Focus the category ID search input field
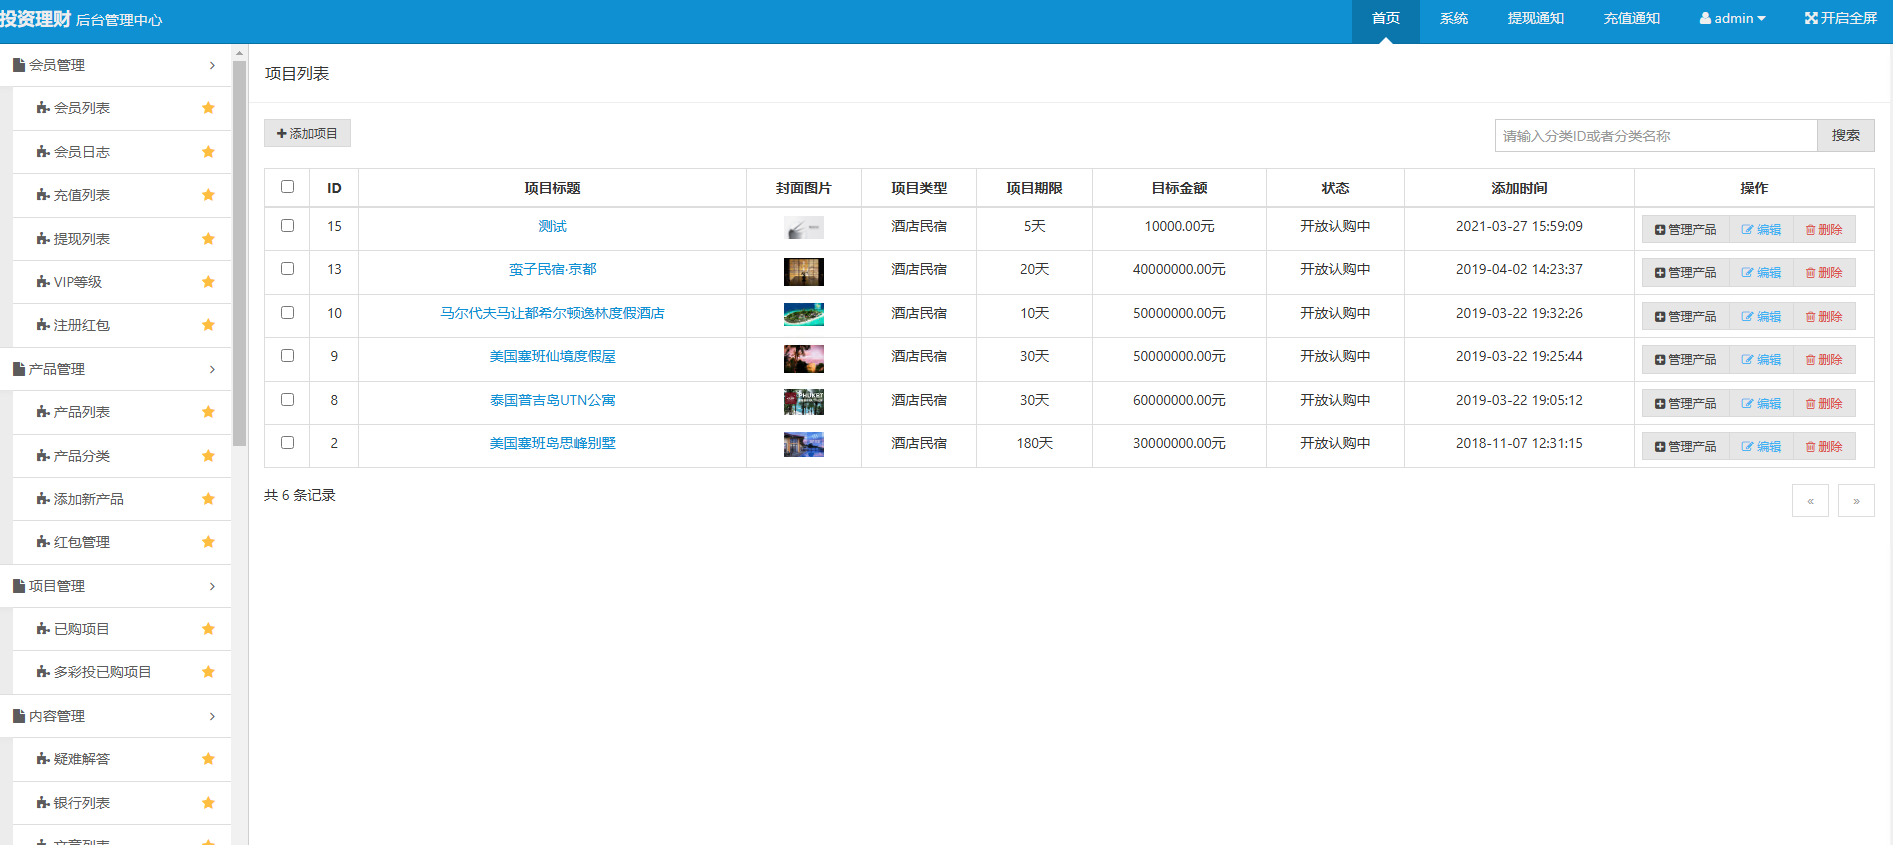Image resolution: width=1893 pixels, height=845 pixels. pyautogui.click(x=1655, y=136)
